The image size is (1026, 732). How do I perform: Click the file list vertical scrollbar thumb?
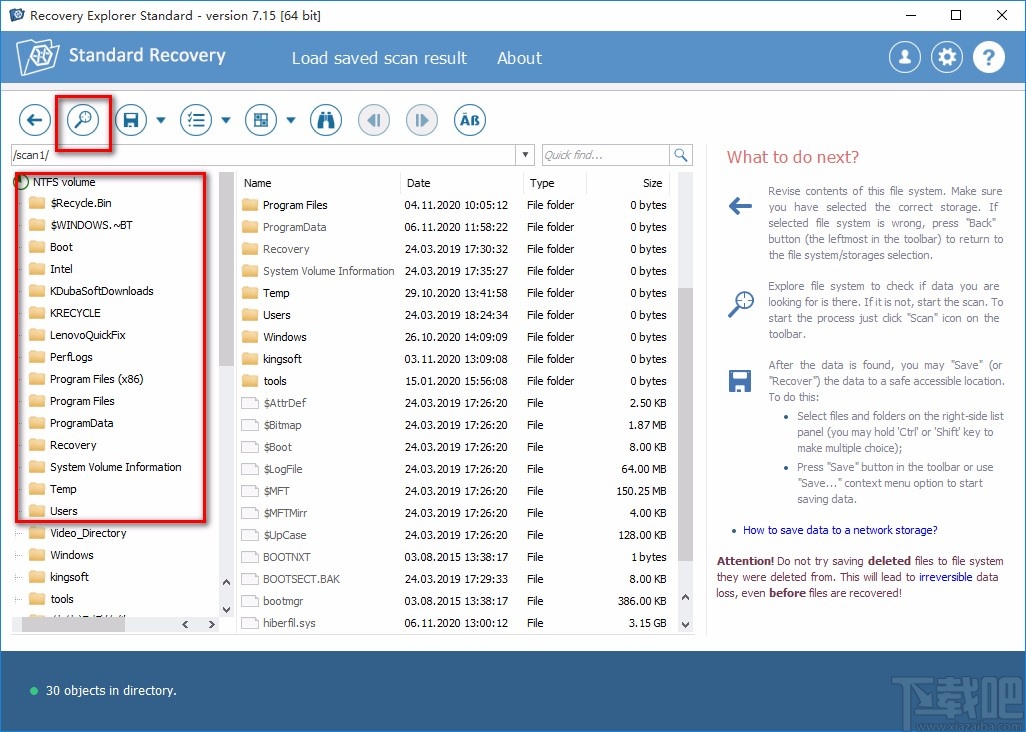686,424
